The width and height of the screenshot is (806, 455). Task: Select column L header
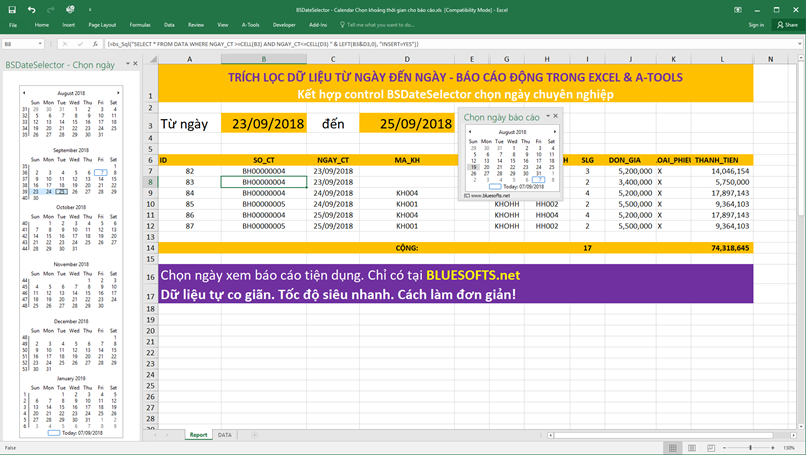pyautogui.click(x=722, y=59)
